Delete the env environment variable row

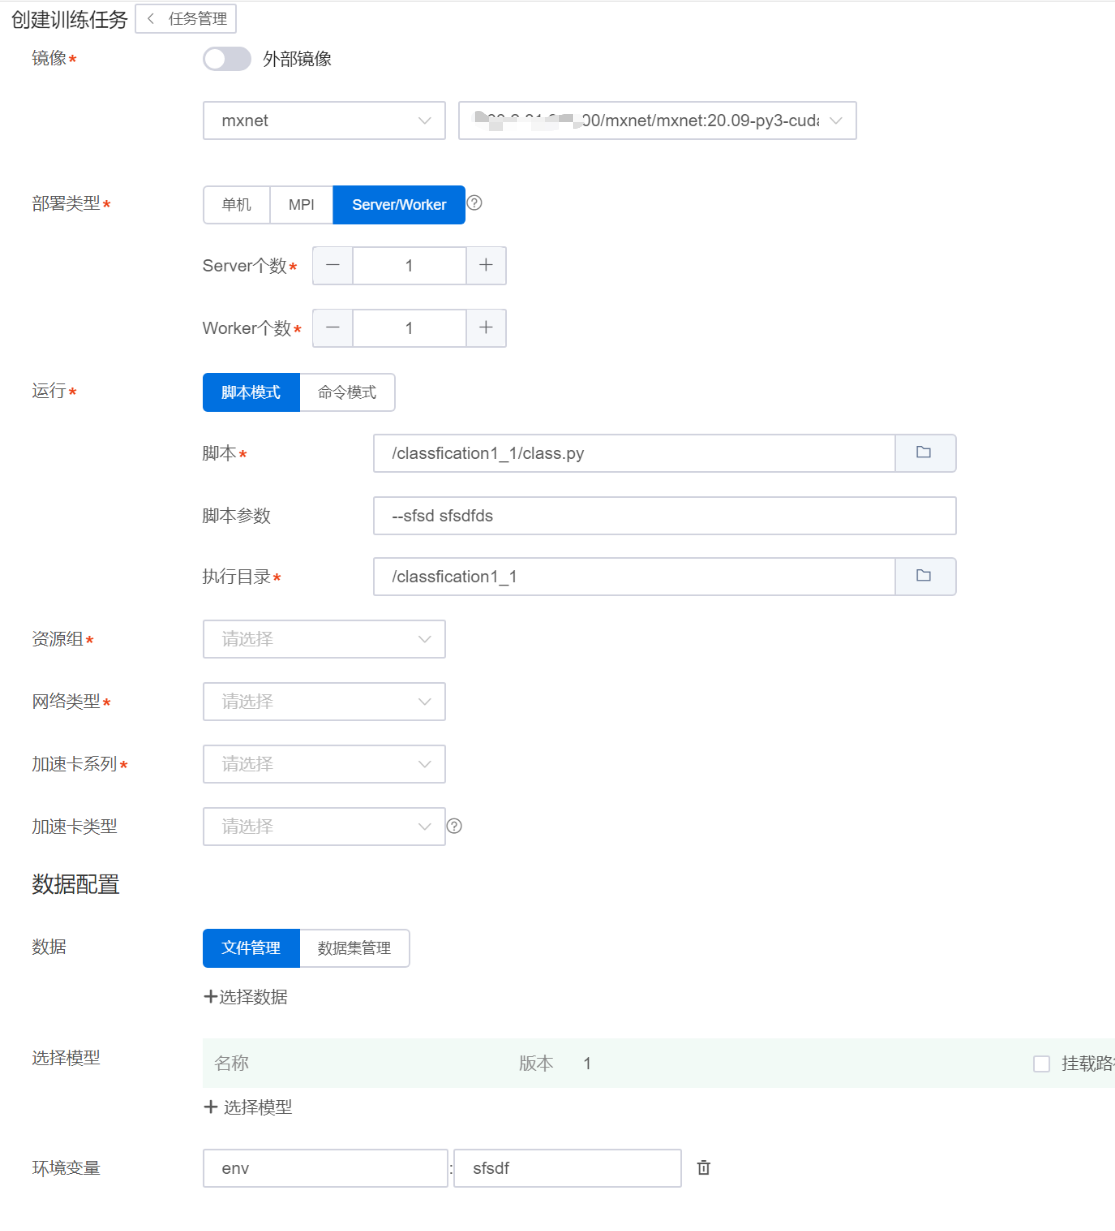[704, 1168]
